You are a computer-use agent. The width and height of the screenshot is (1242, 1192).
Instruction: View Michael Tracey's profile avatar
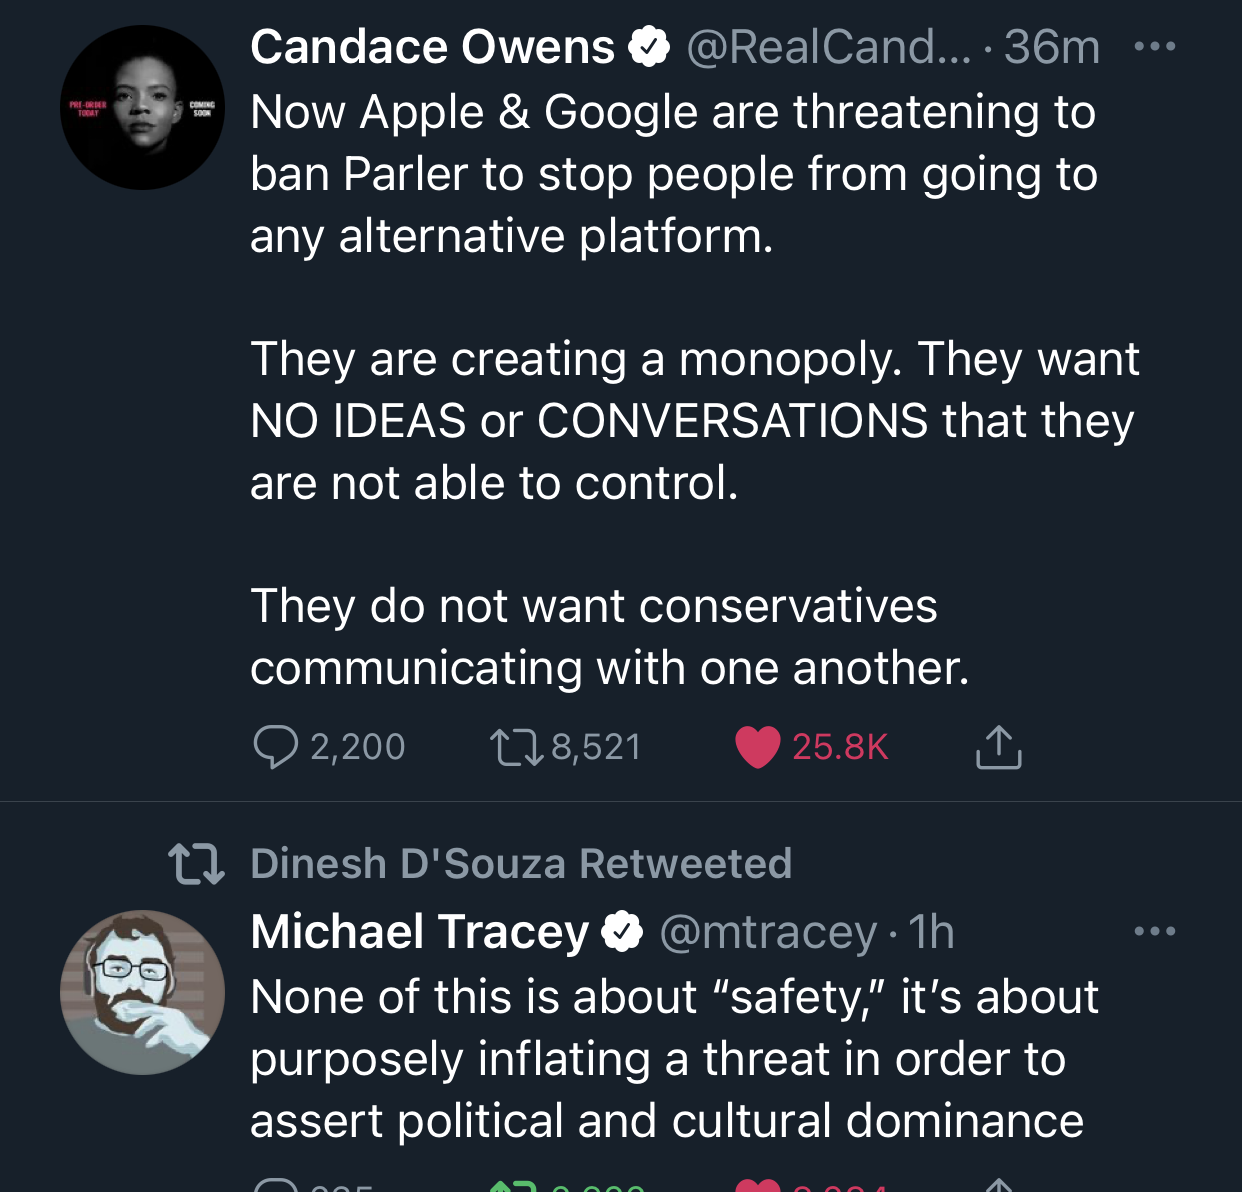point(142,992)
